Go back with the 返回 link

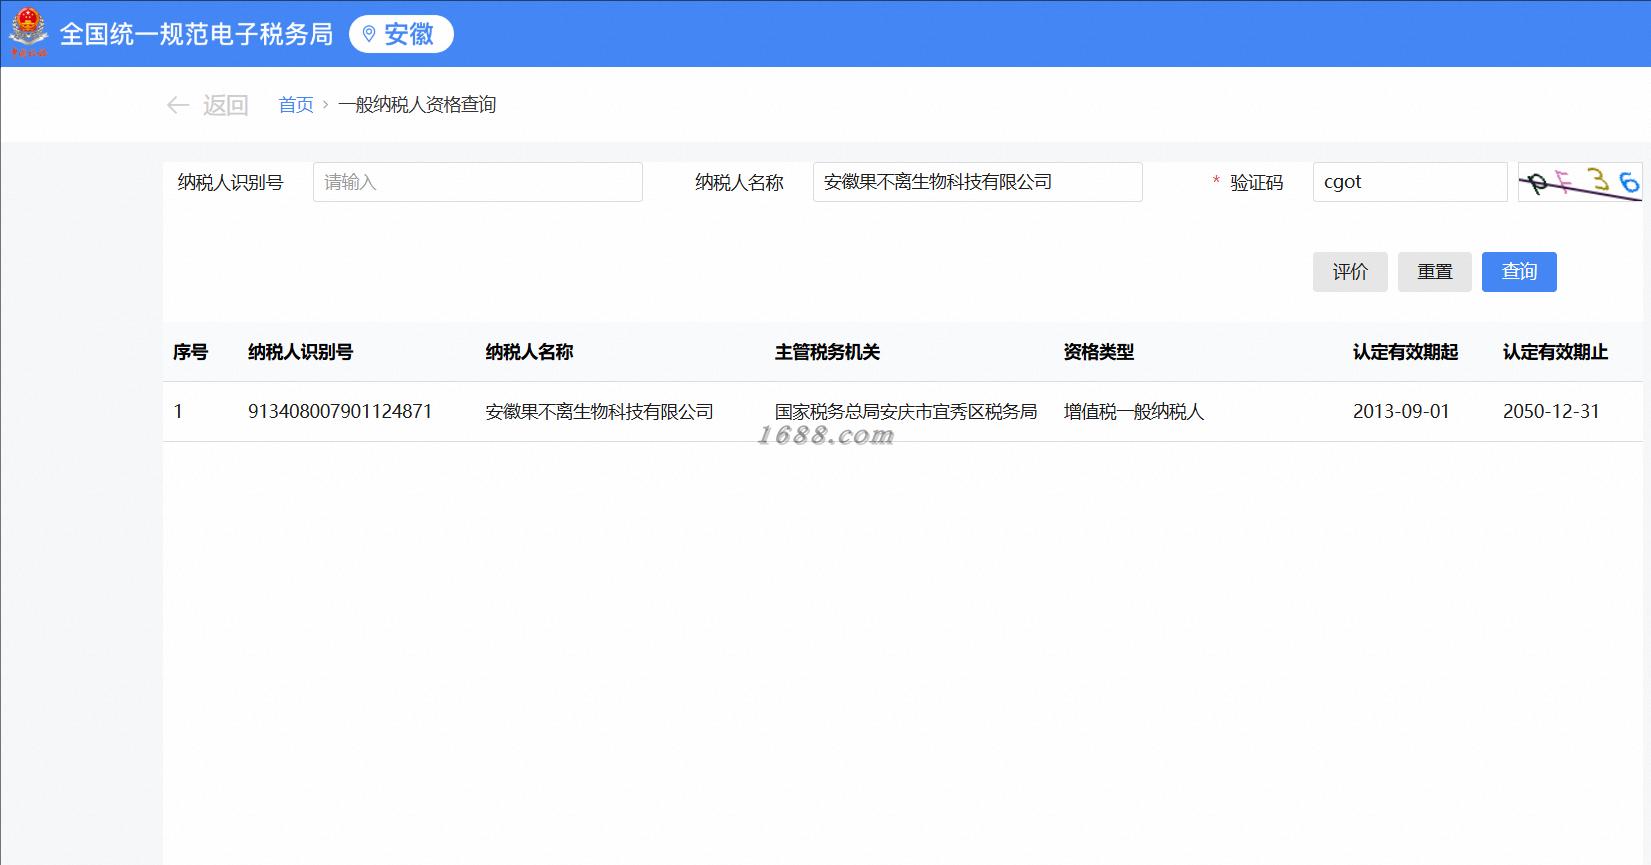[x=225, y=105]
